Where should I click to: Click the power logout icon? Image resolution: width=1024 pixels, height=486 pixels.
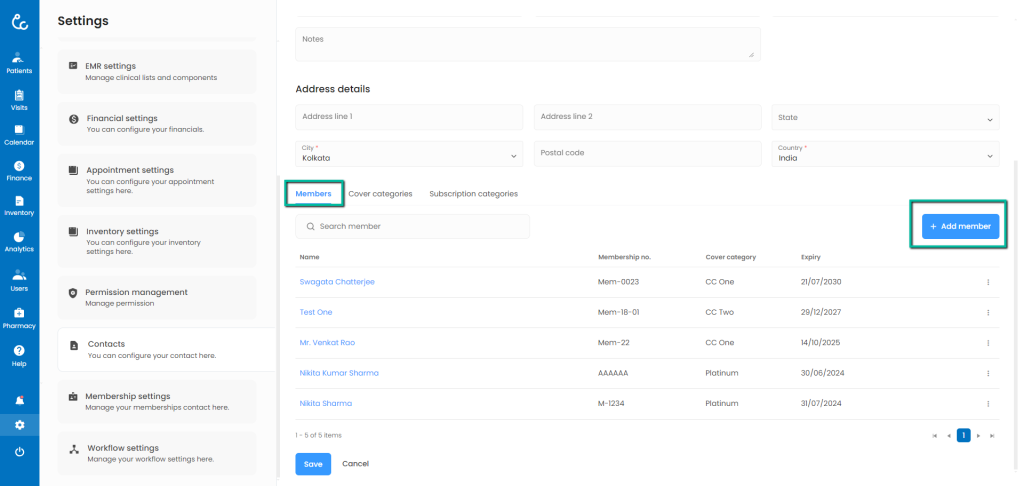click(x=19, y=452)
